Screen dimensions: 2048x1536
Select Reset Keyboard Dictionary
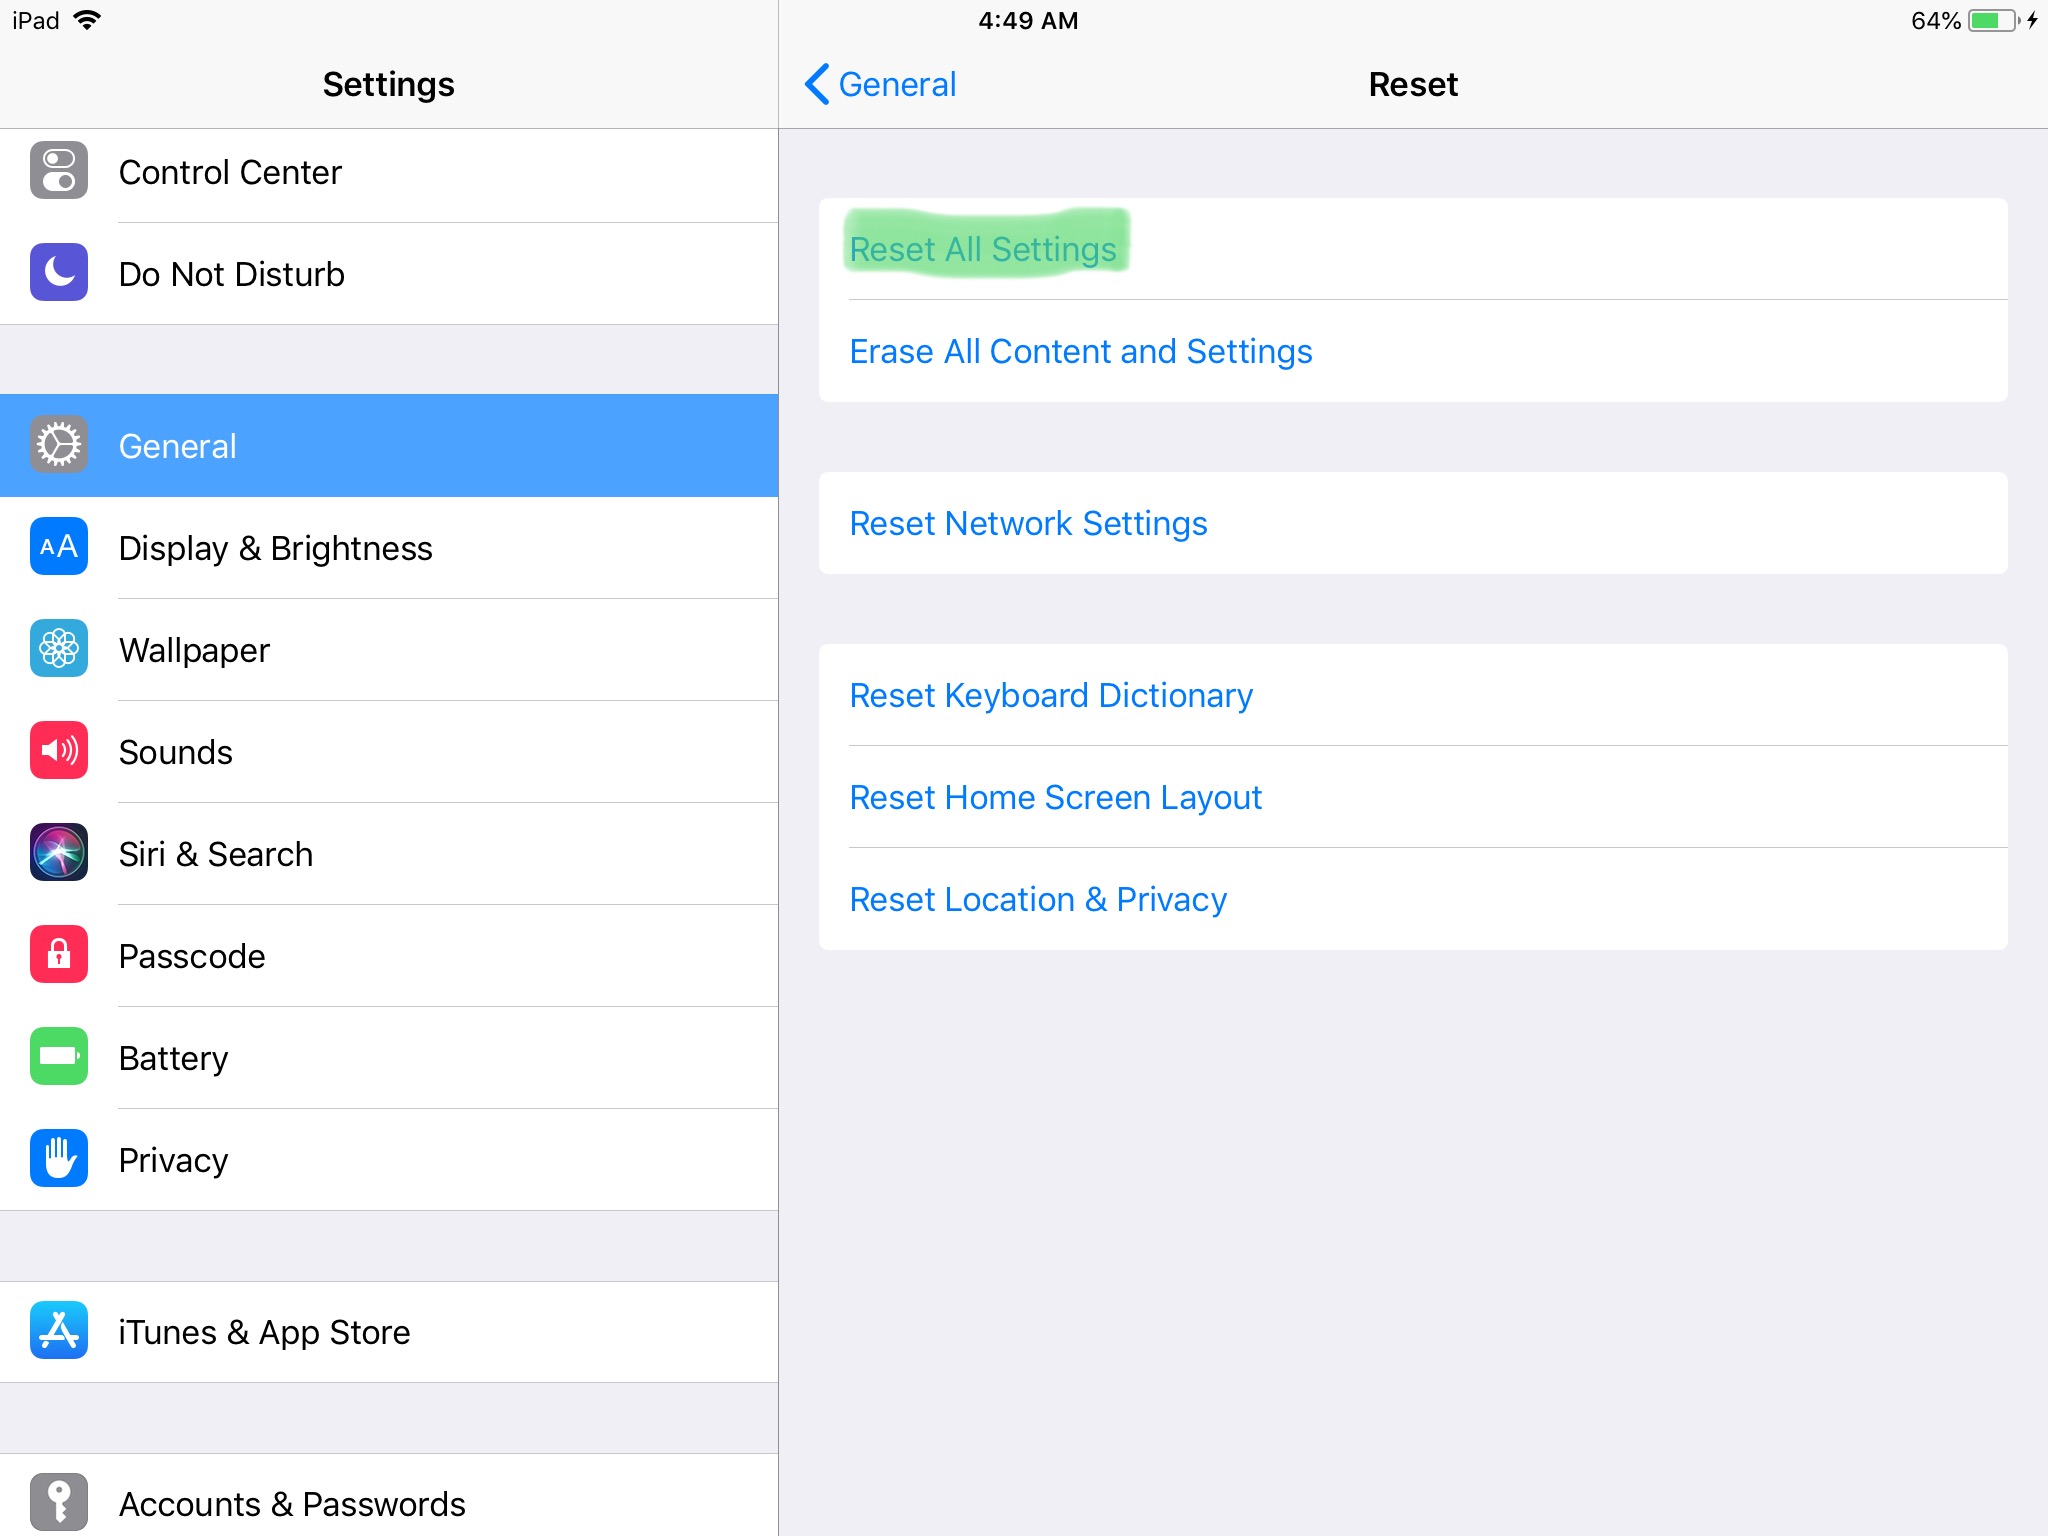pyautogui.click(x=1050, y=696)
